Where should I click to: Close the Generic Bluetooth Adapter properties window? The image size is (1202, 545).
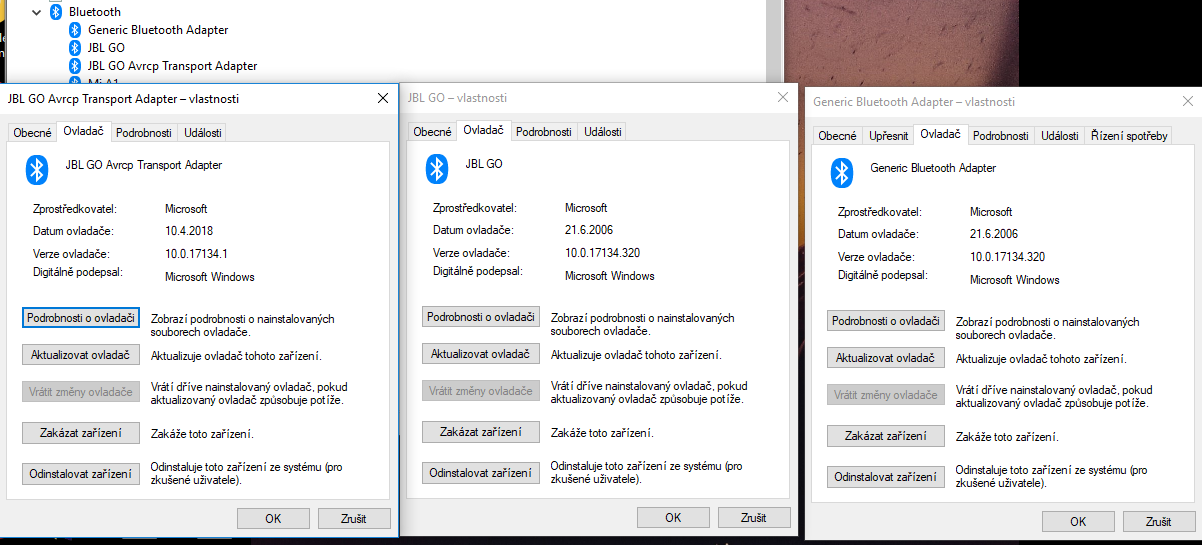click(x=1187, y=101)
